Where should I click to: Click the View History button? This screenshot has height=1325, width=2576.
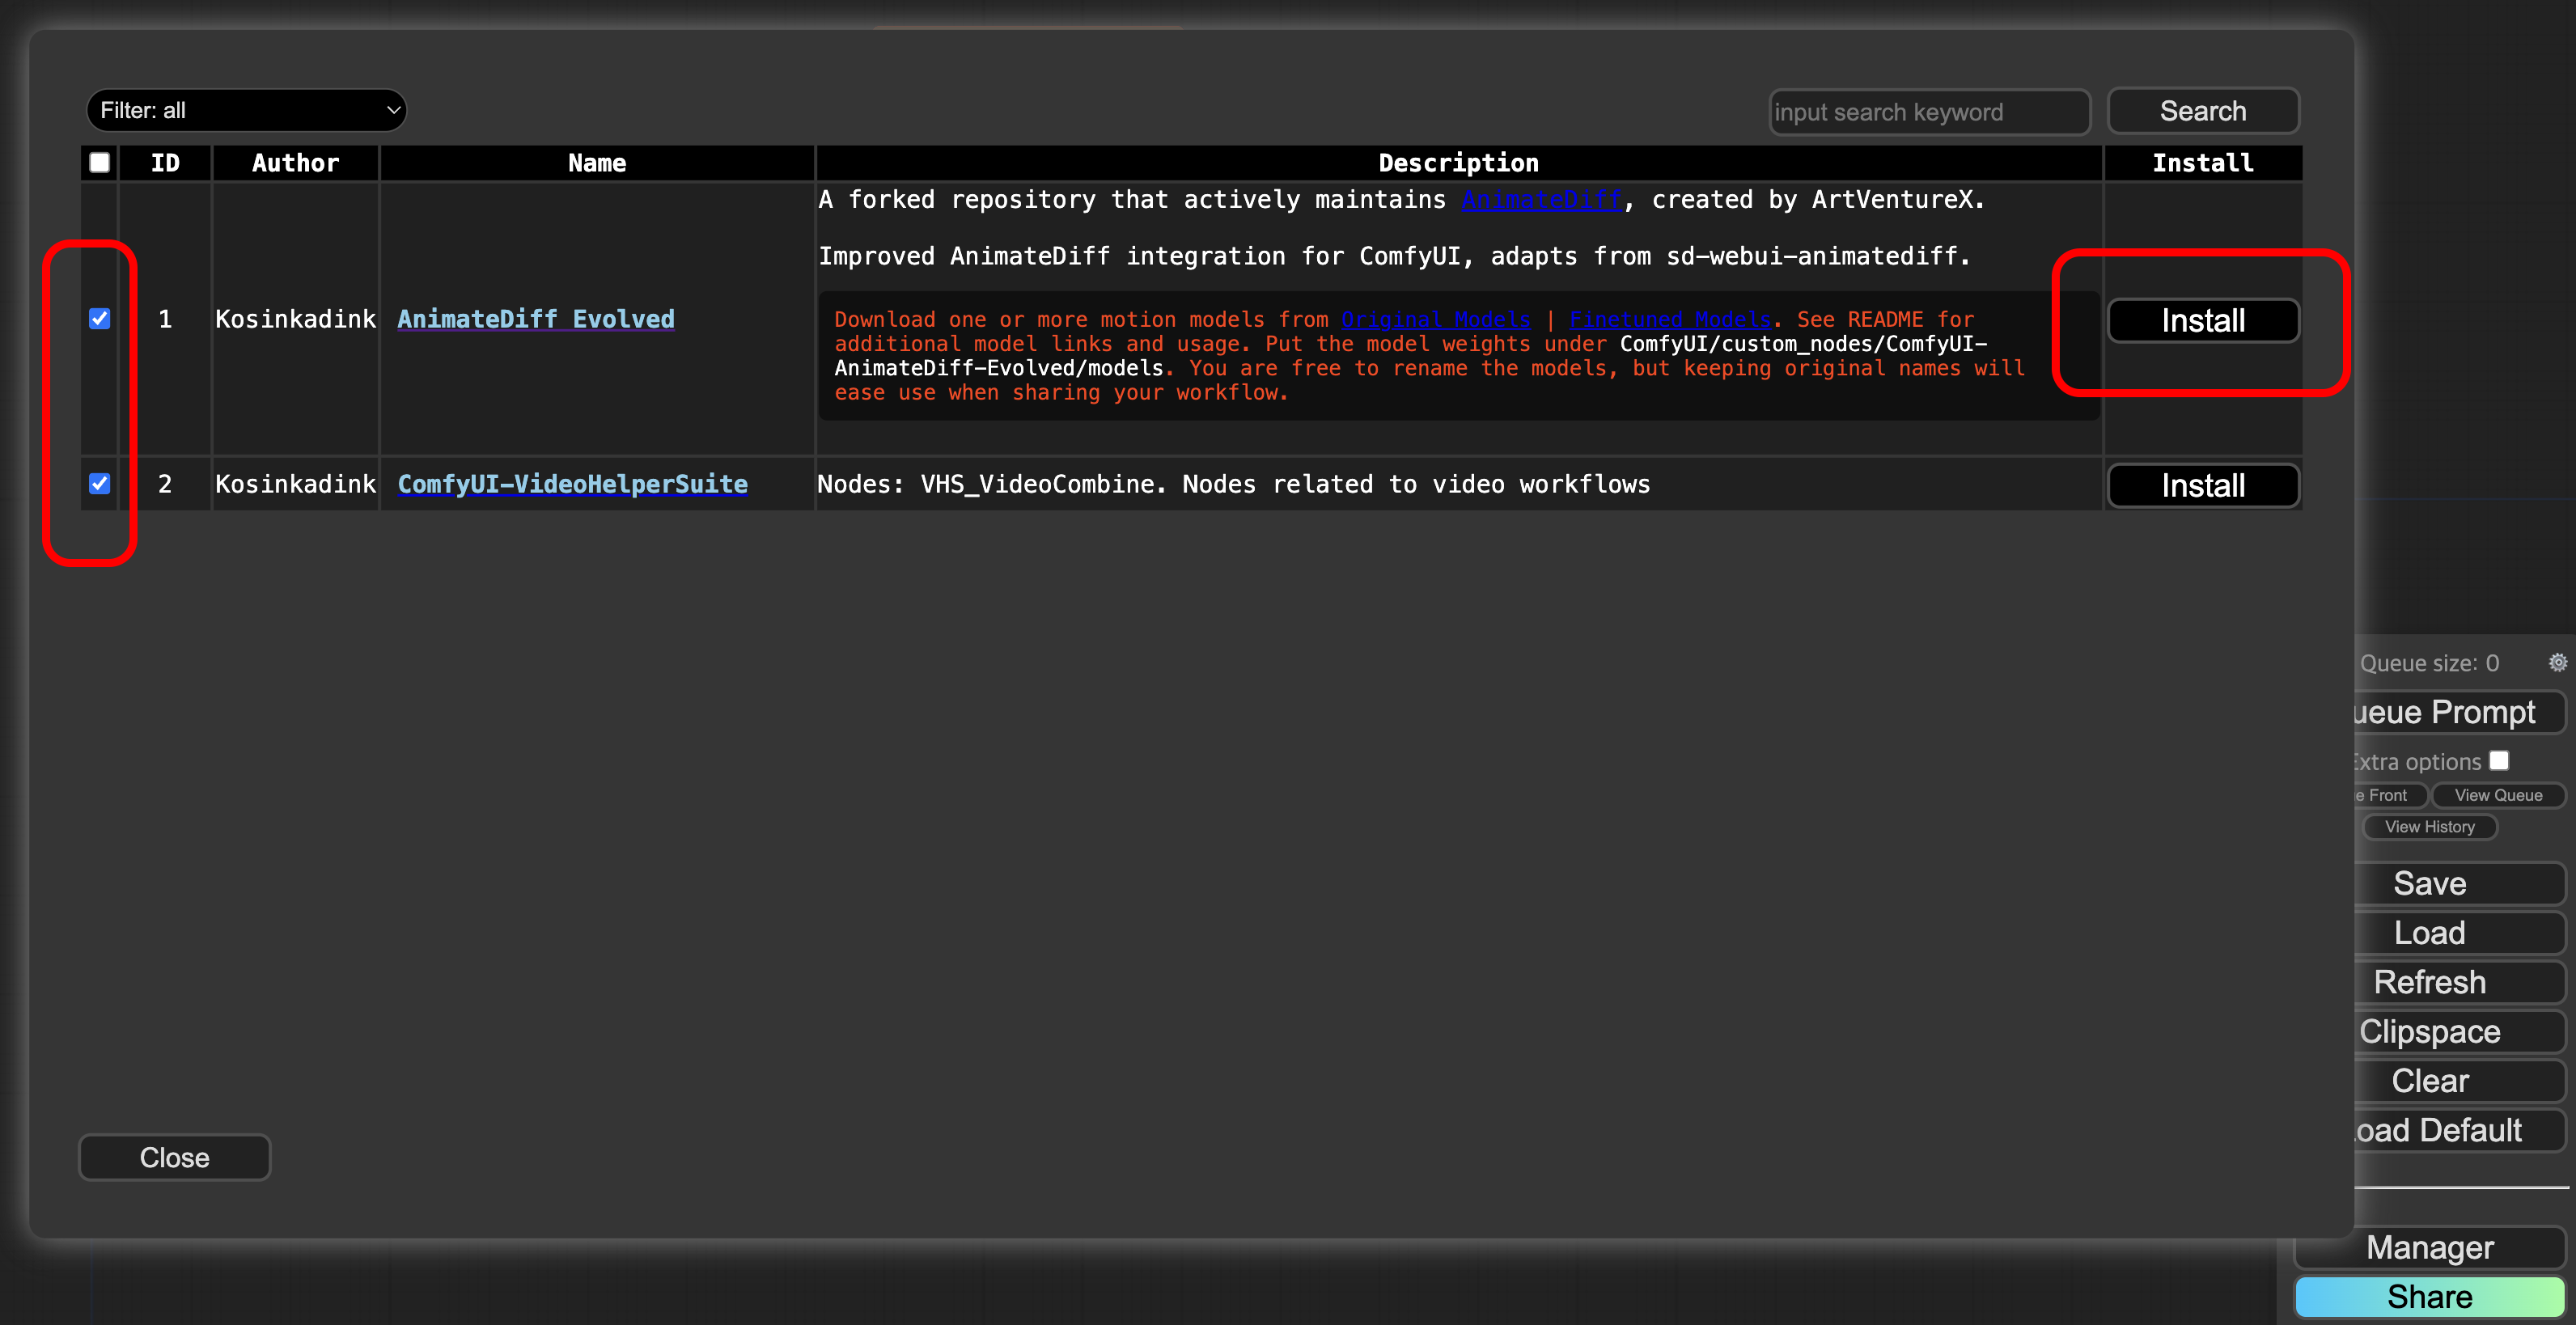pyautogui.click(x=2429, y=826)
